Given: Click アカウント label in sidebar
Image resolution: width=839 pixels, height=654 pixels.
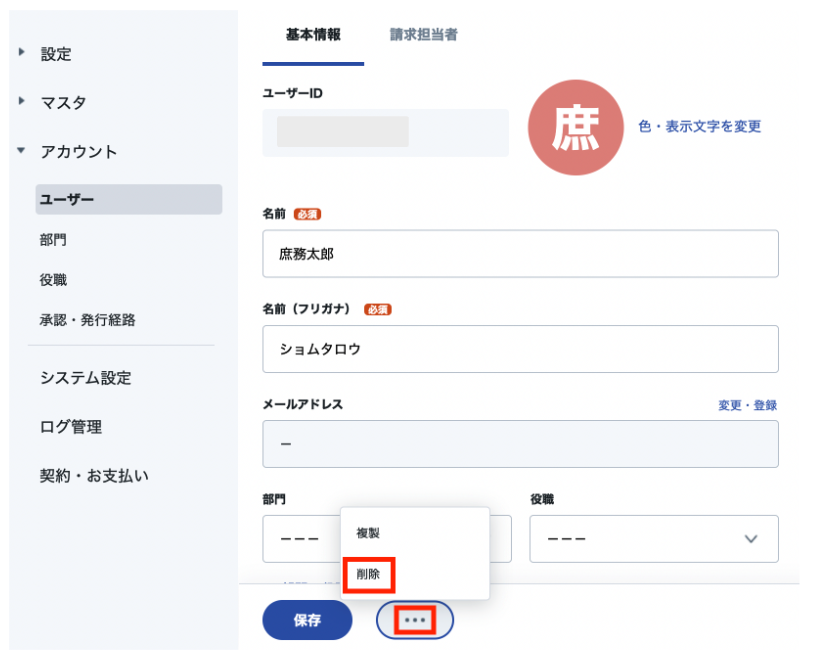Looking at the screenshot, I should [x=79, y=151].
